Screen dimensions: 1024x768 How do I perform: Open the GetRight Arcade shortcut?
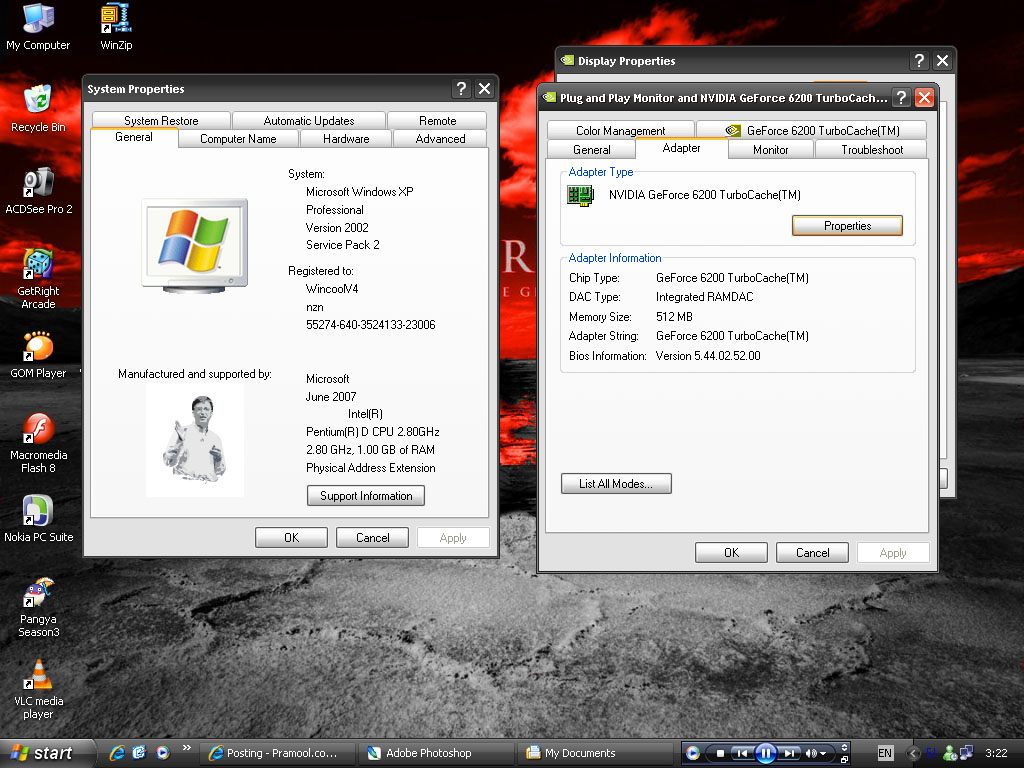pyautogui.click(x=38, y=265)
